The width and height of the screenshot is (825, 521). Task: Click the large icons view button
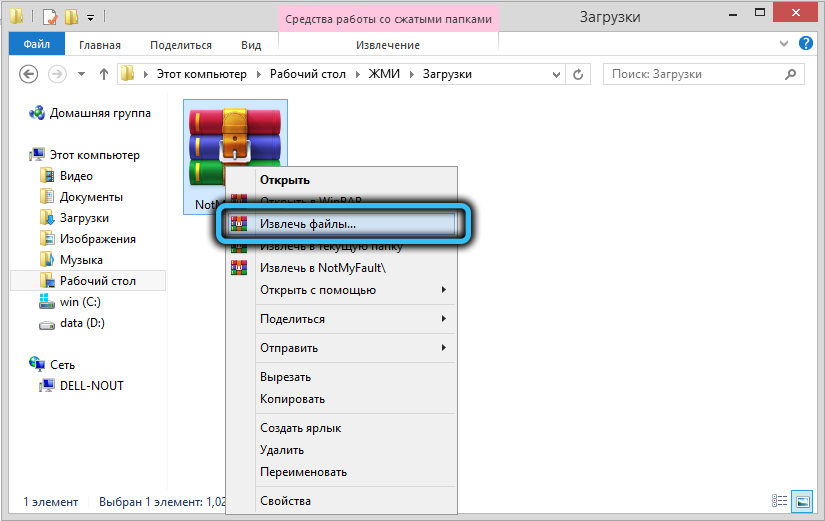(803, 500)
